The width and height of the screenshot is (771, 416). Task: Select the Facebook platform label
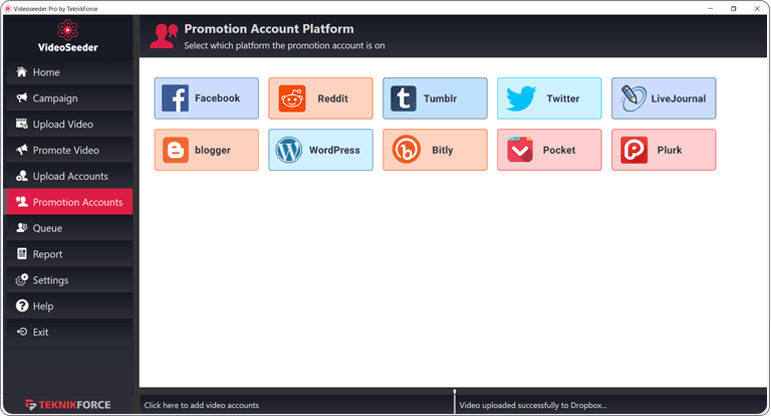[x=217, y=98]
